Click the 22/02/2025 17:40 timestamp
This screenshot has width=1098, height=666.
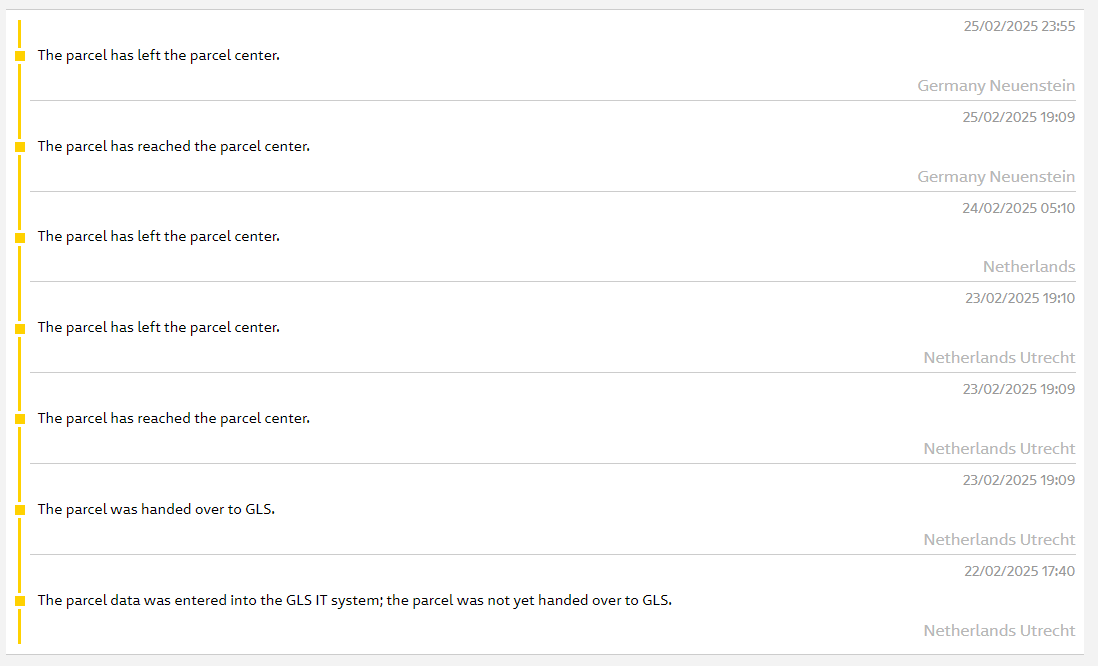click(1020, 571)
